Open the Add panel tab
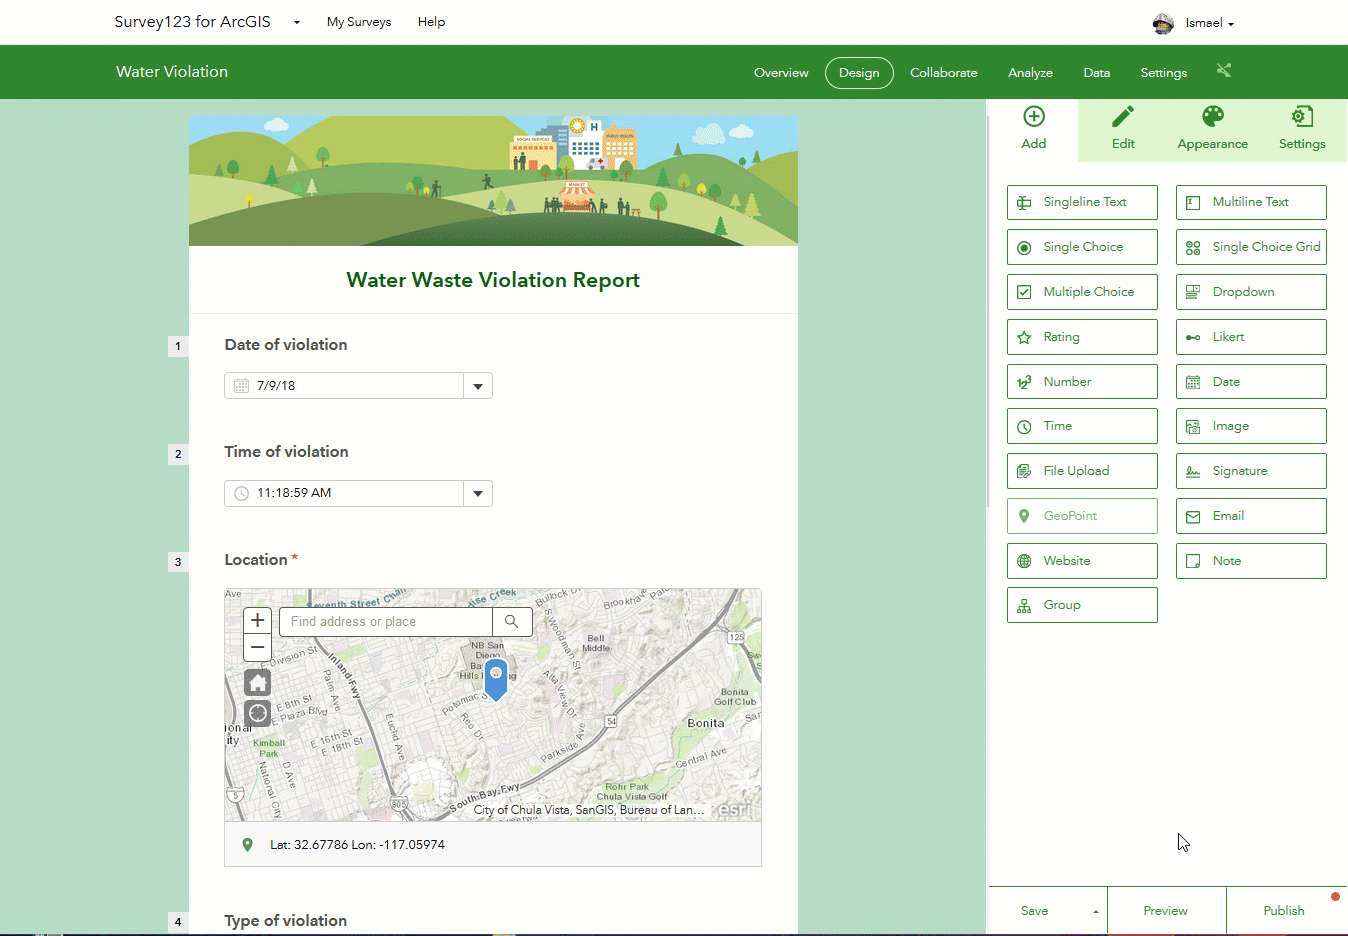The image size is (1348, 936). click(x=1033, y=129)
